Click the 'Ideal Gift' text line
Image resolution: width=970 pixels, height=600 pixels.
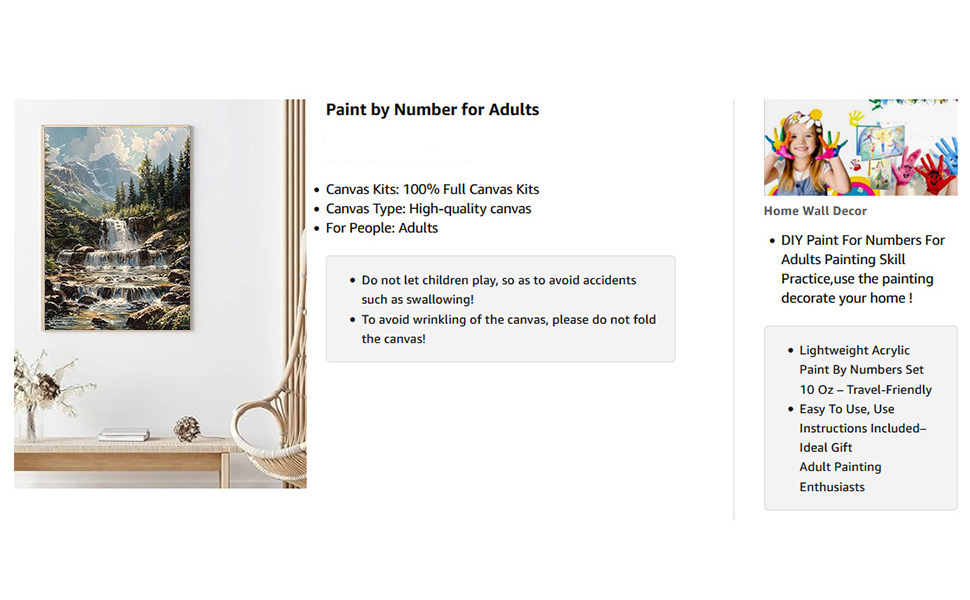click(x=825, y=448)
